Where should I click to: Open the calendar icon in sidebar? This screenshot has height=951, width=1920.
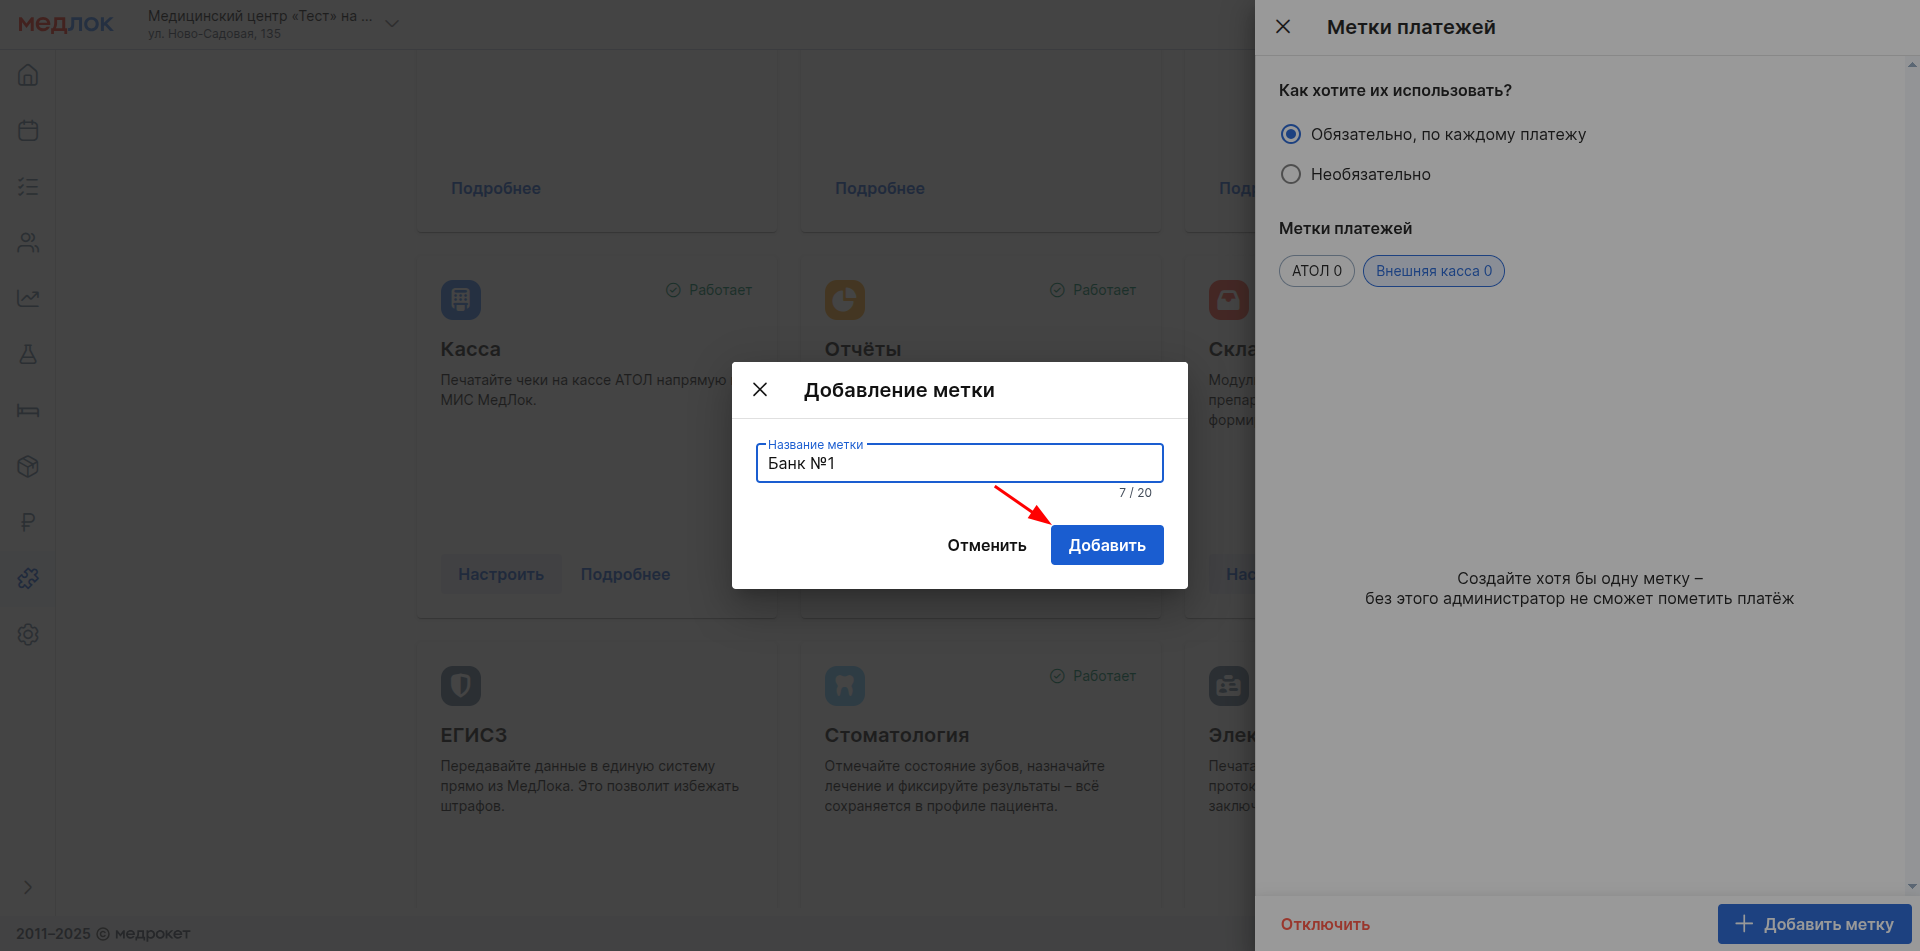tap(28, 131)
